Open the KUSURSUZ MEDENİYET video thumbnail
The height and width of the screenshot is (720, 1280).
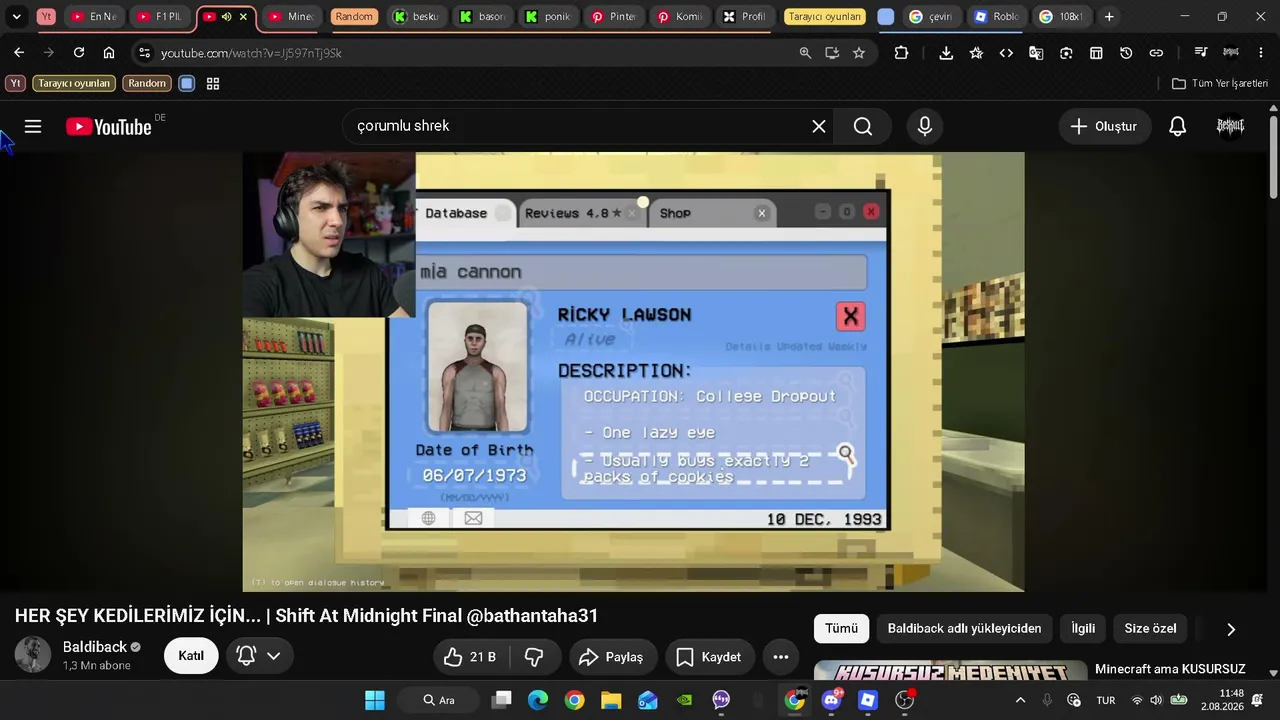coord(950,670)
